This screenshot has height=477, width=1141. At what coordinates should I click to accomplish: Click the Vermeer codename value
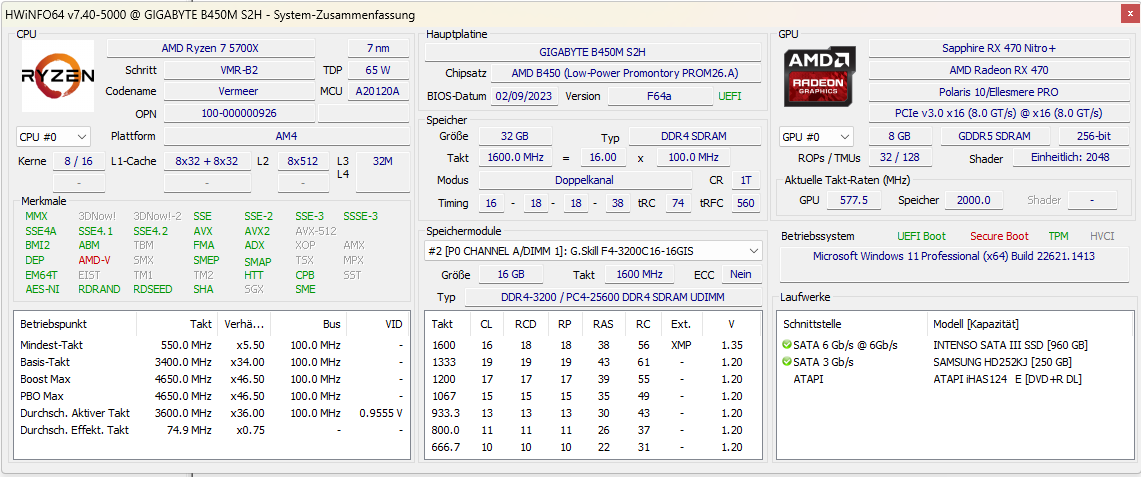point(239,92)
